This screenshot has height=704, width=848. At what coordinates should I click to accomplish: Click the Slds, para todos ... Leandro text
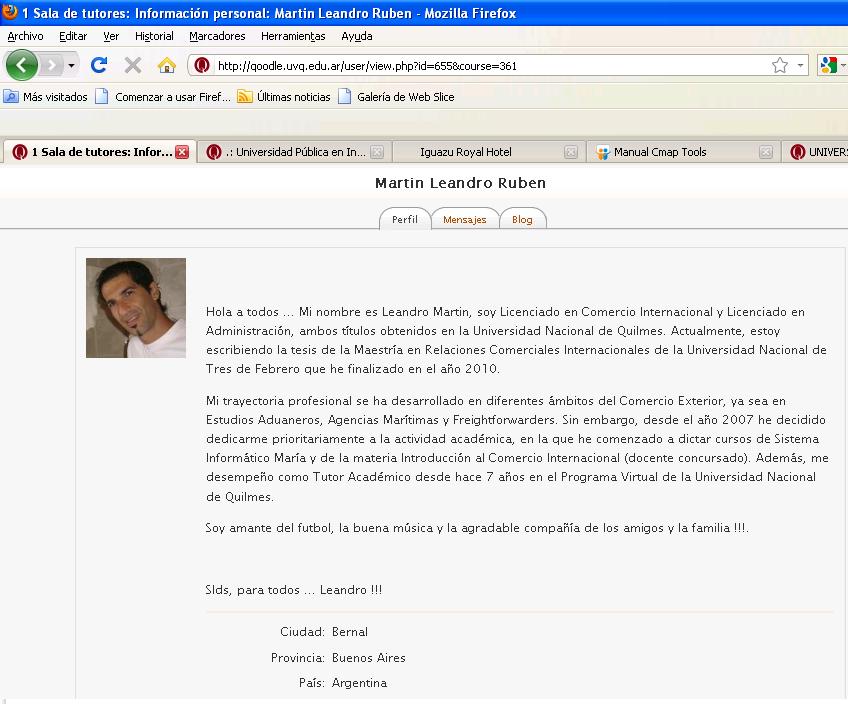(294, 589)
